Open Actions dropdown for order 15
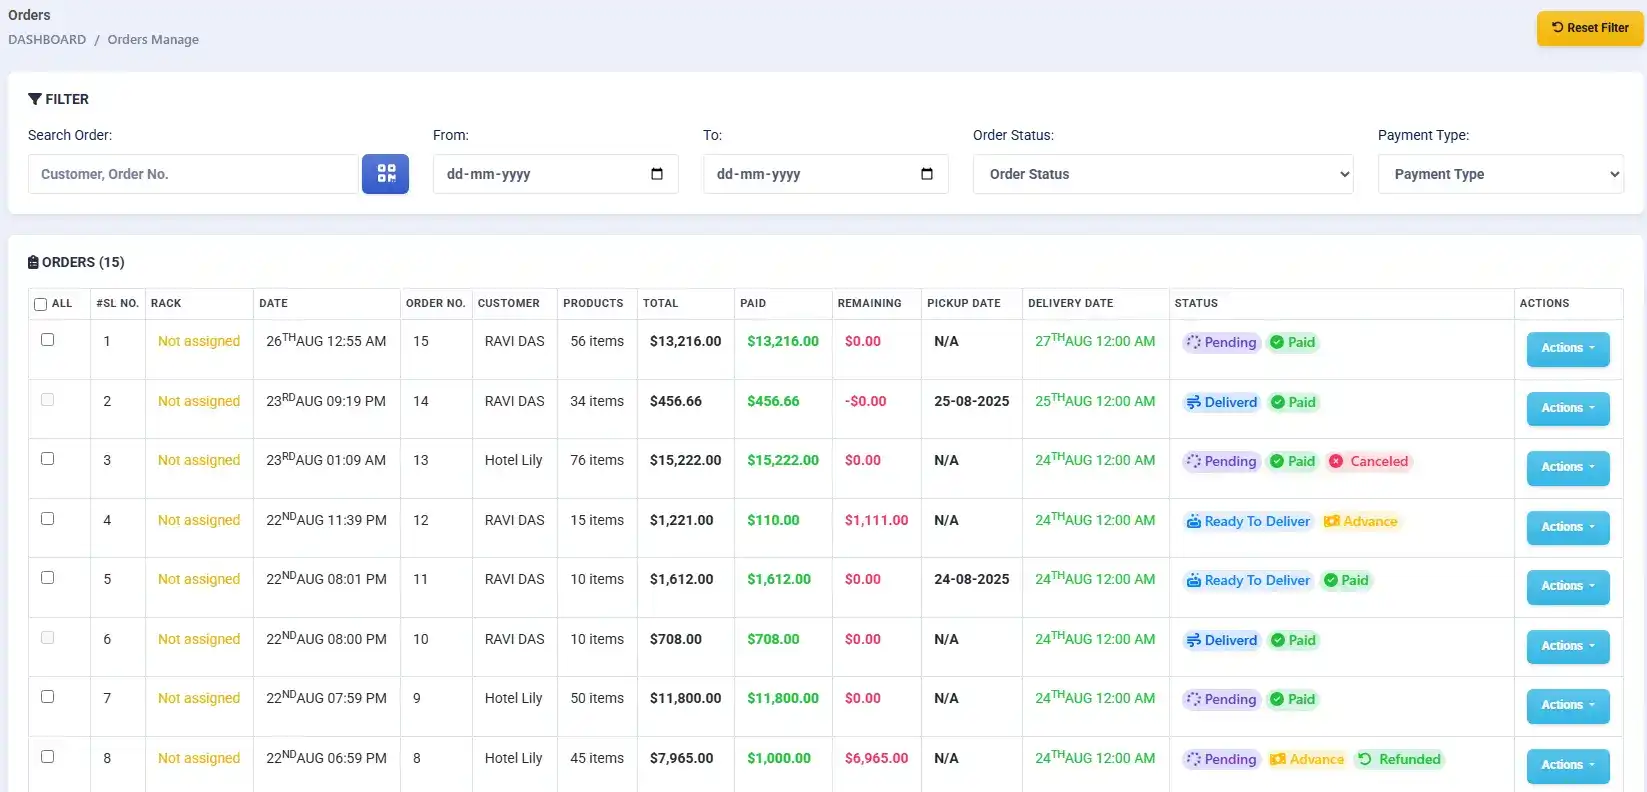Viewport: 1647px width, 792px height. tap(1567, 349)
